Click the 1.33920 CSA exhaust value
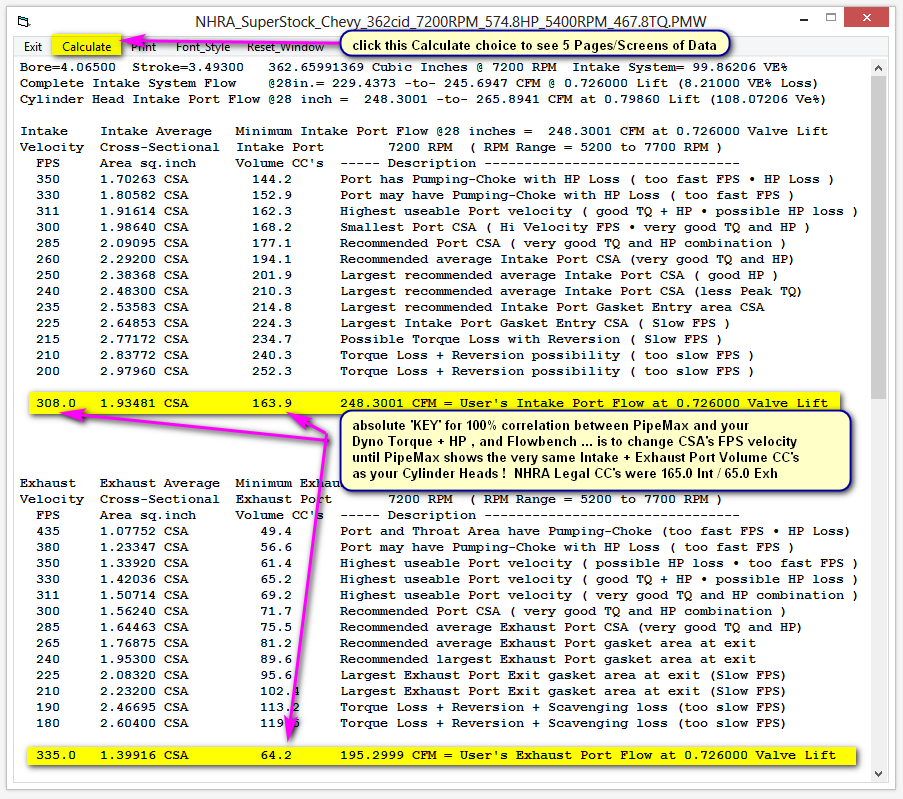This screenshot has width=903, height=799. 144,563
